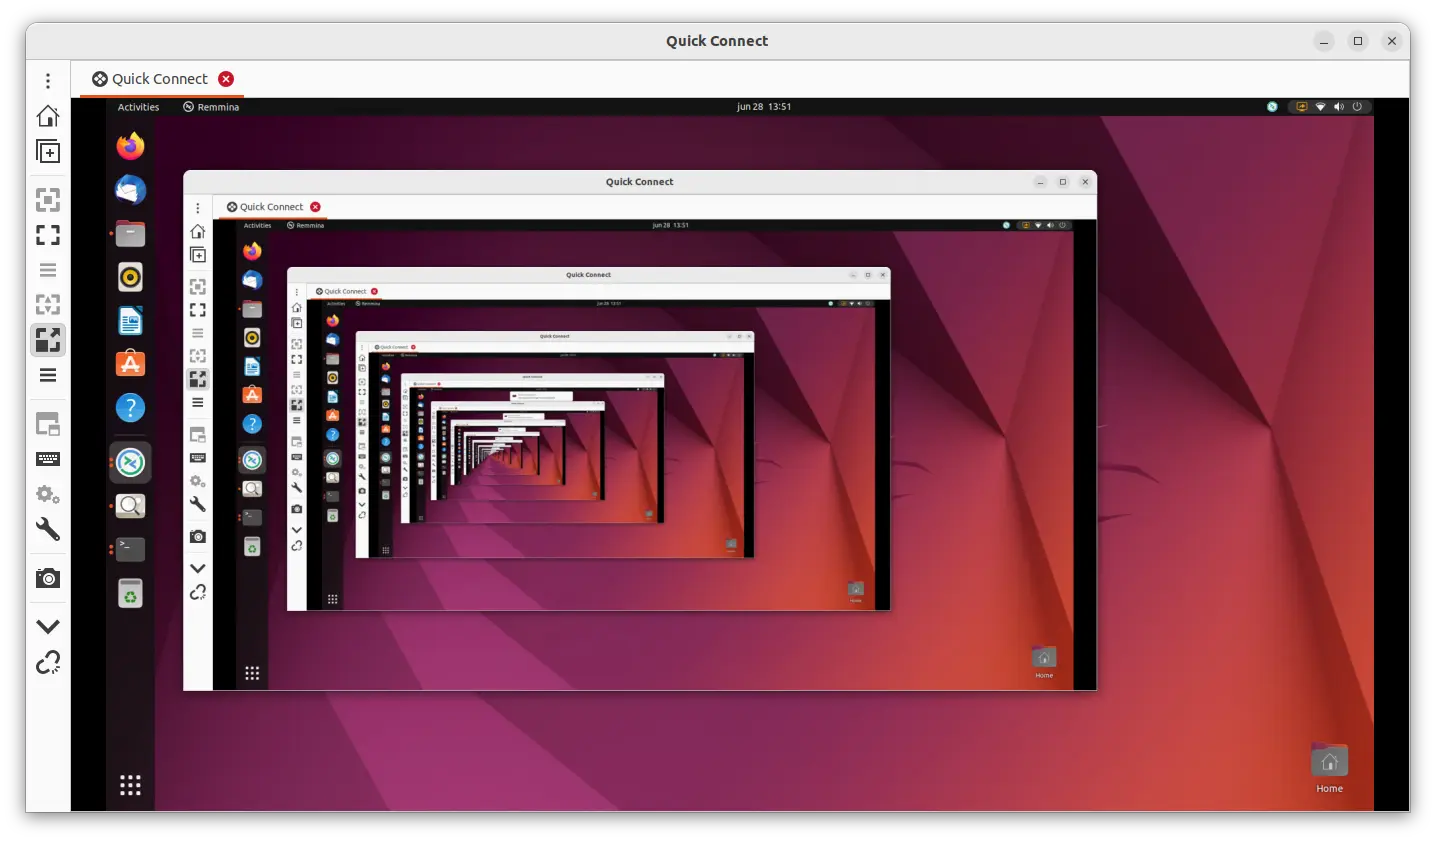1436x841 pixels.
Task: Open three-dot menu in first nested window
Action: pyautogui.click(x=198, y=208)
